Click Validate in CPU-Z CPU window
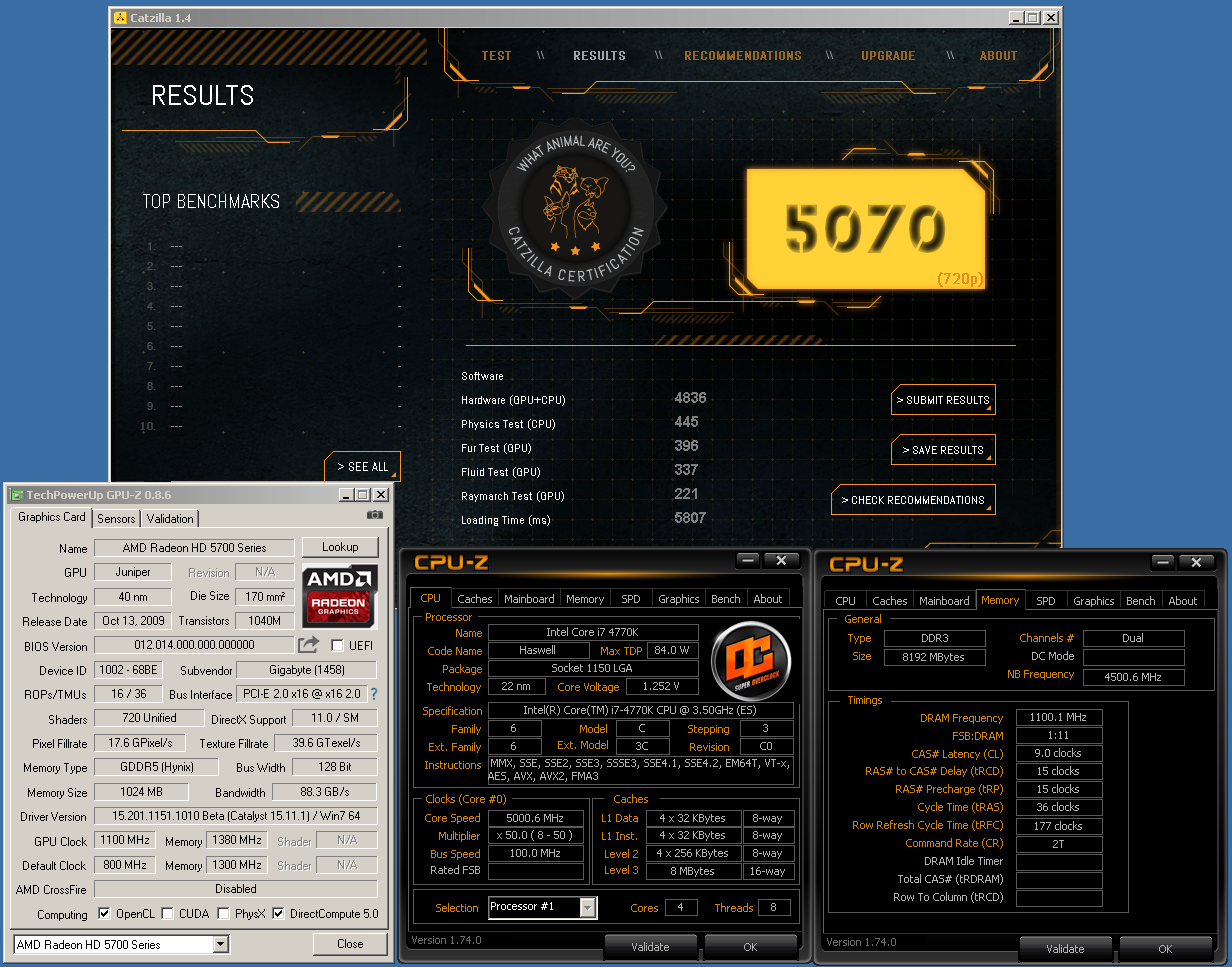1232x967 pixels. pyautogui.click(x=650, y=947)
